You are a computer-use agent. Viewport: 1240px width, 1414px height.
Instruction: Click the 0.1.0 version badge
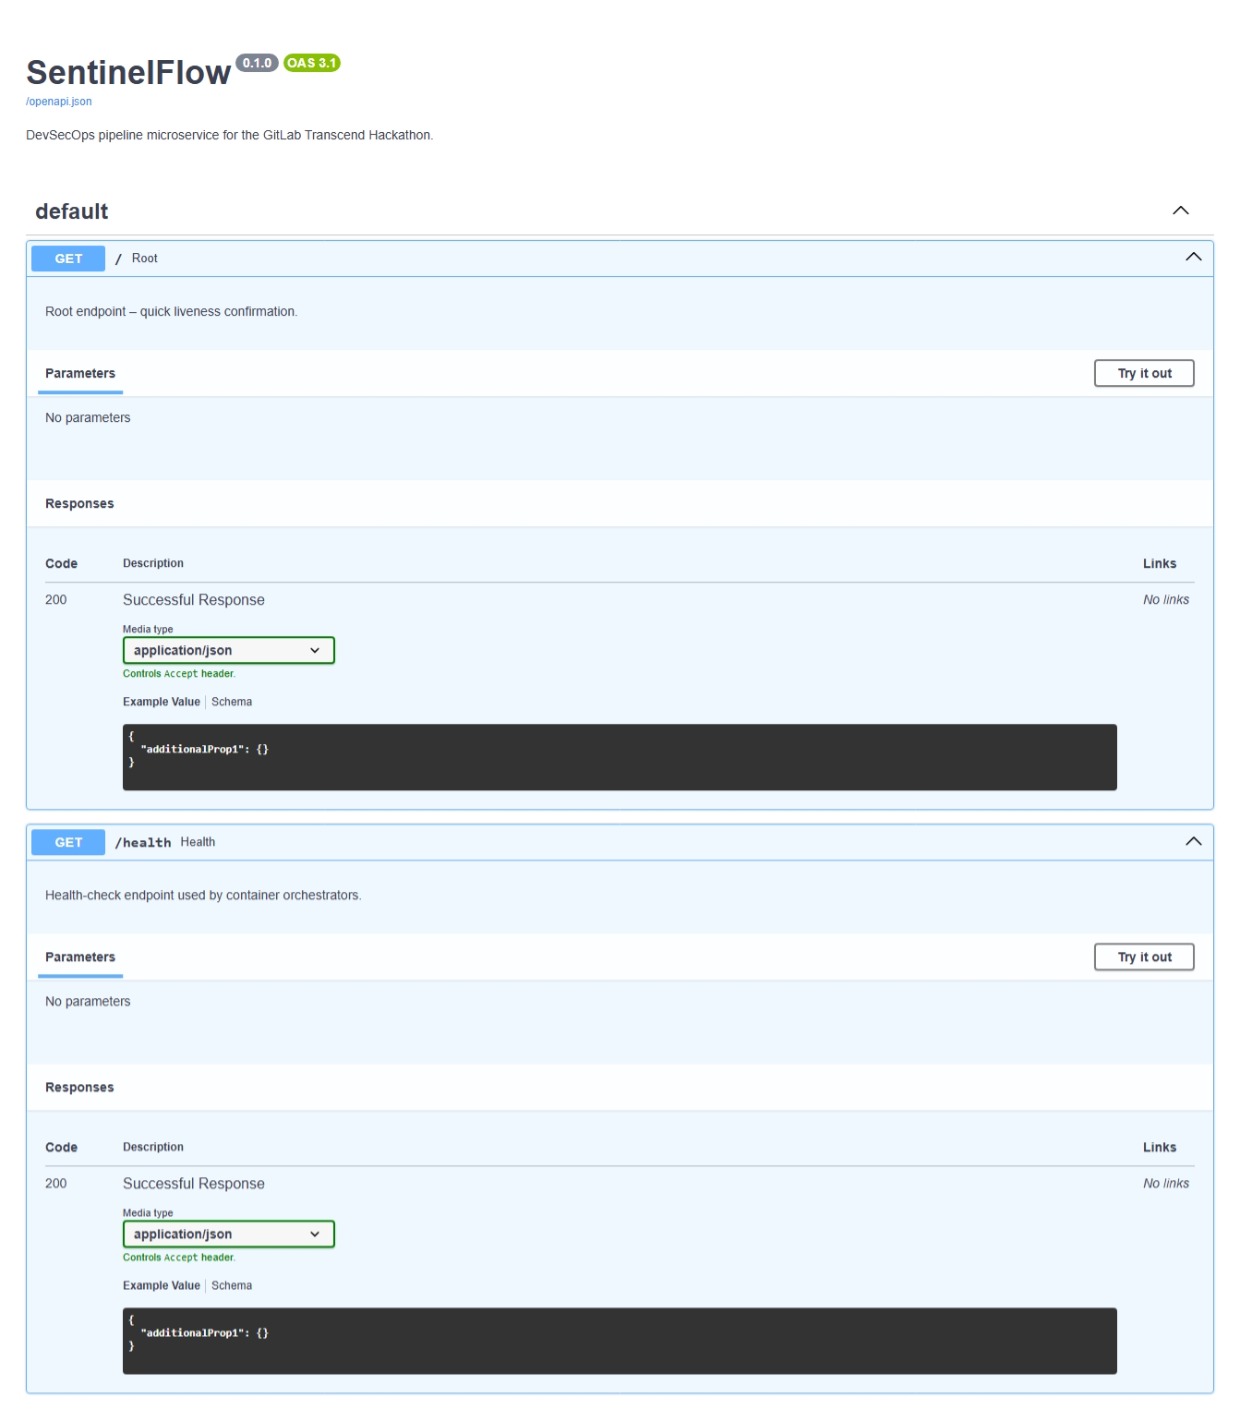click(257, 63)
